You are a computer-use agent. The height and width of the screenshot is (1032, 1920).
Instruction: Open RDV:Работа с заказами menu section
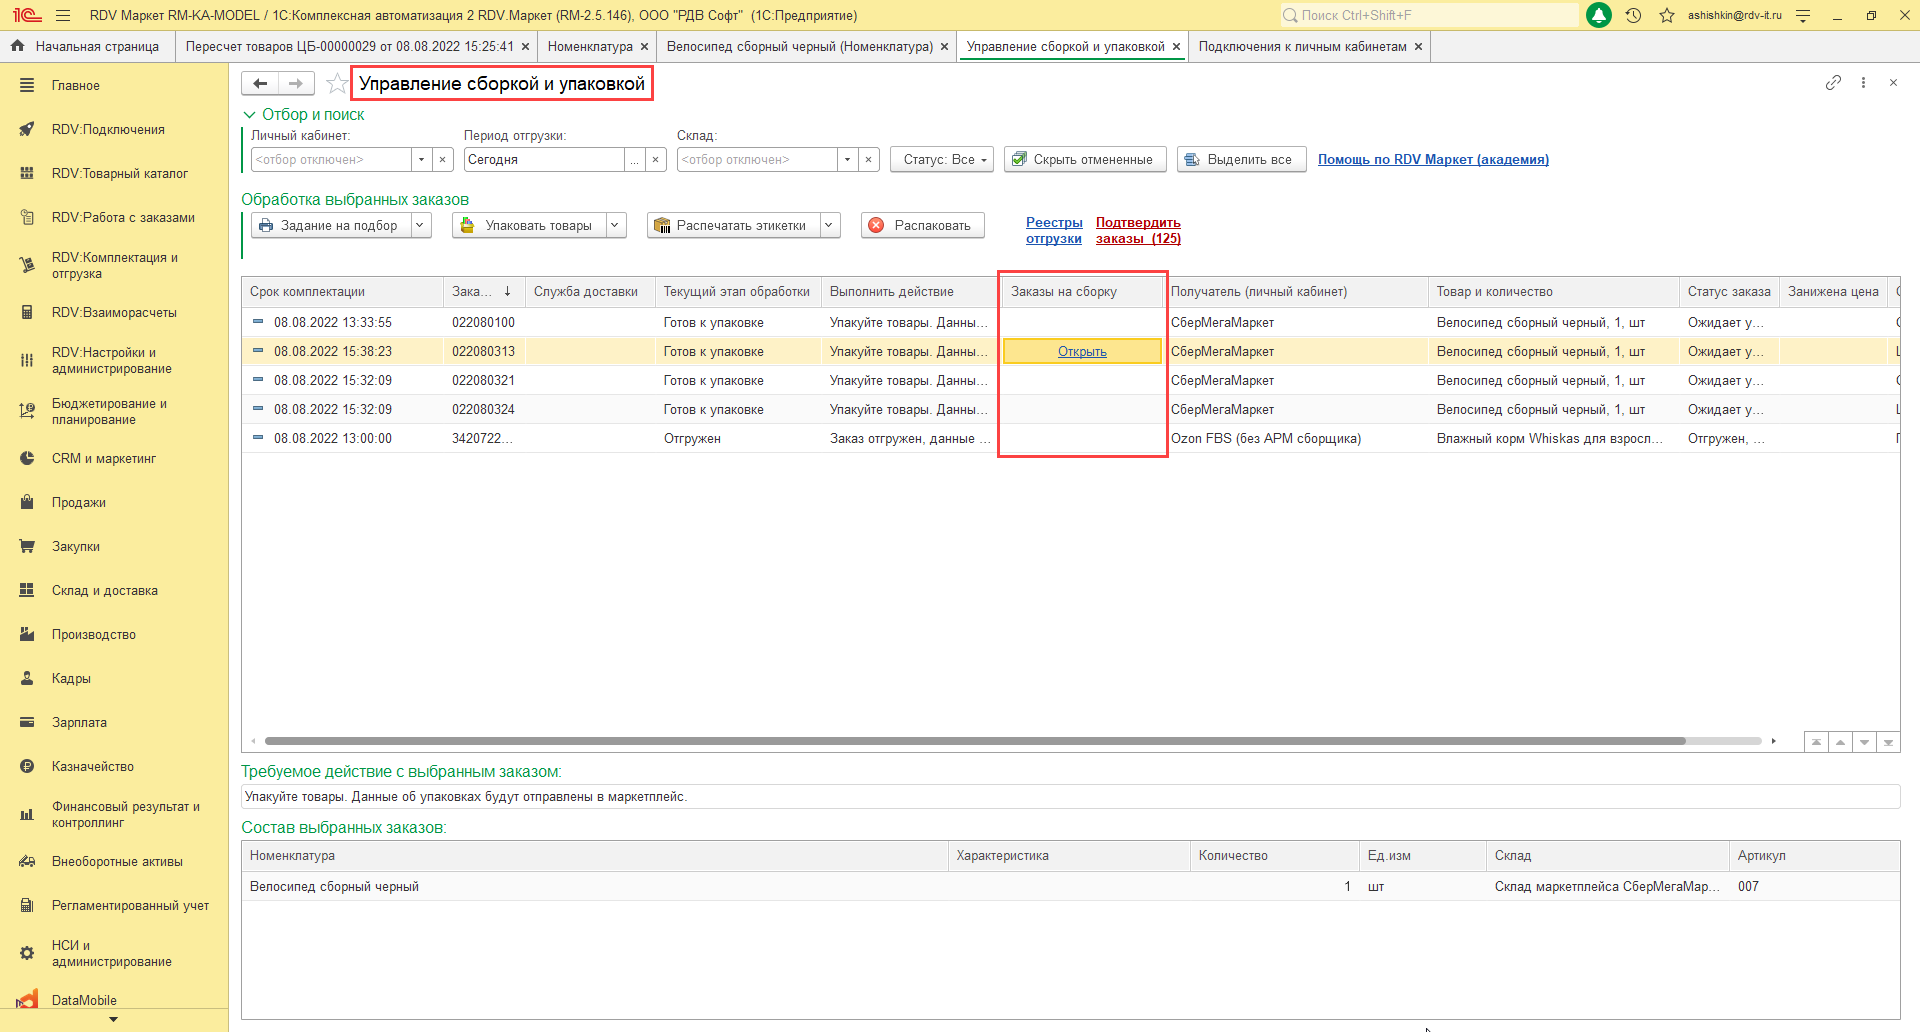[x=123, y=217]
